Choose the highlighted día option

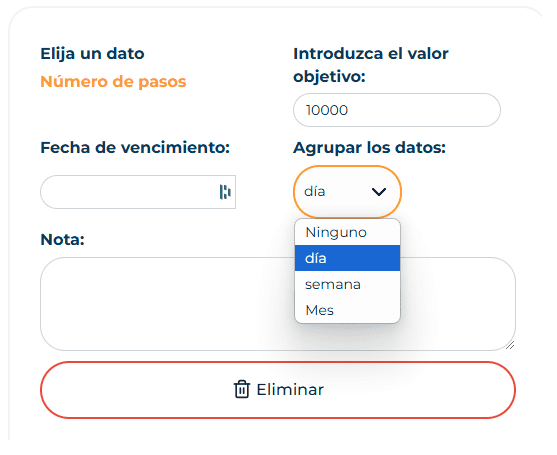[x=347, y=258]
